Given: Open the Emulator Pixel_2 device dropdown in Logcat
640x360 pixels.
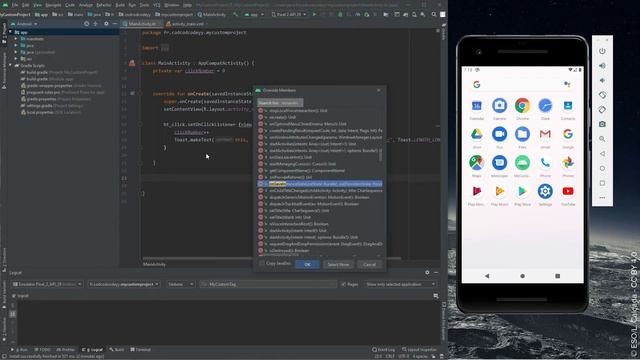Looking at the screenshot, I should tap(47, 284).
